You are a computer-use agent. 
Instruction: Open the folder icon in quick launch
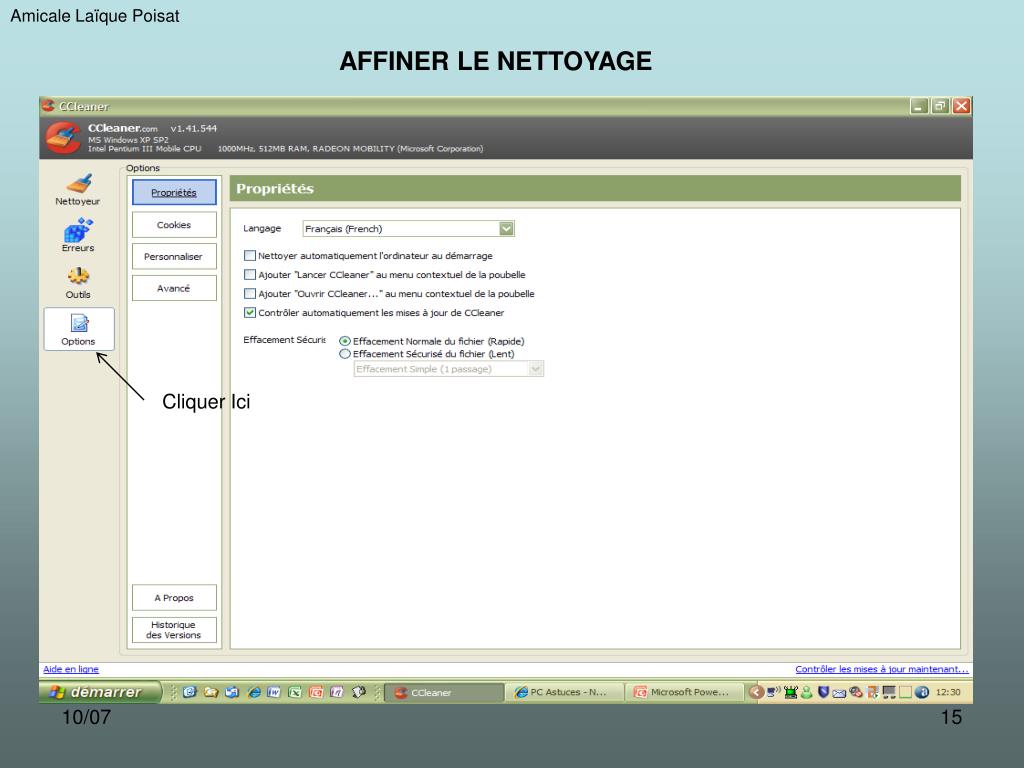click(x=211, y=692)
